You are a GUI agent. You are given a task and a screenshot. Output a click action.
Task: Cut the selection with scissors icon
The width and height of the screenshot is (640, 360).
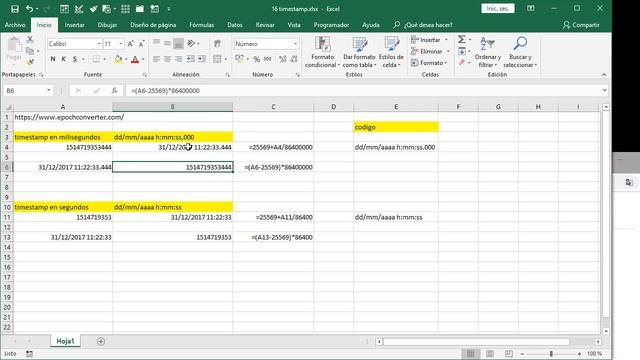[30, 40]
